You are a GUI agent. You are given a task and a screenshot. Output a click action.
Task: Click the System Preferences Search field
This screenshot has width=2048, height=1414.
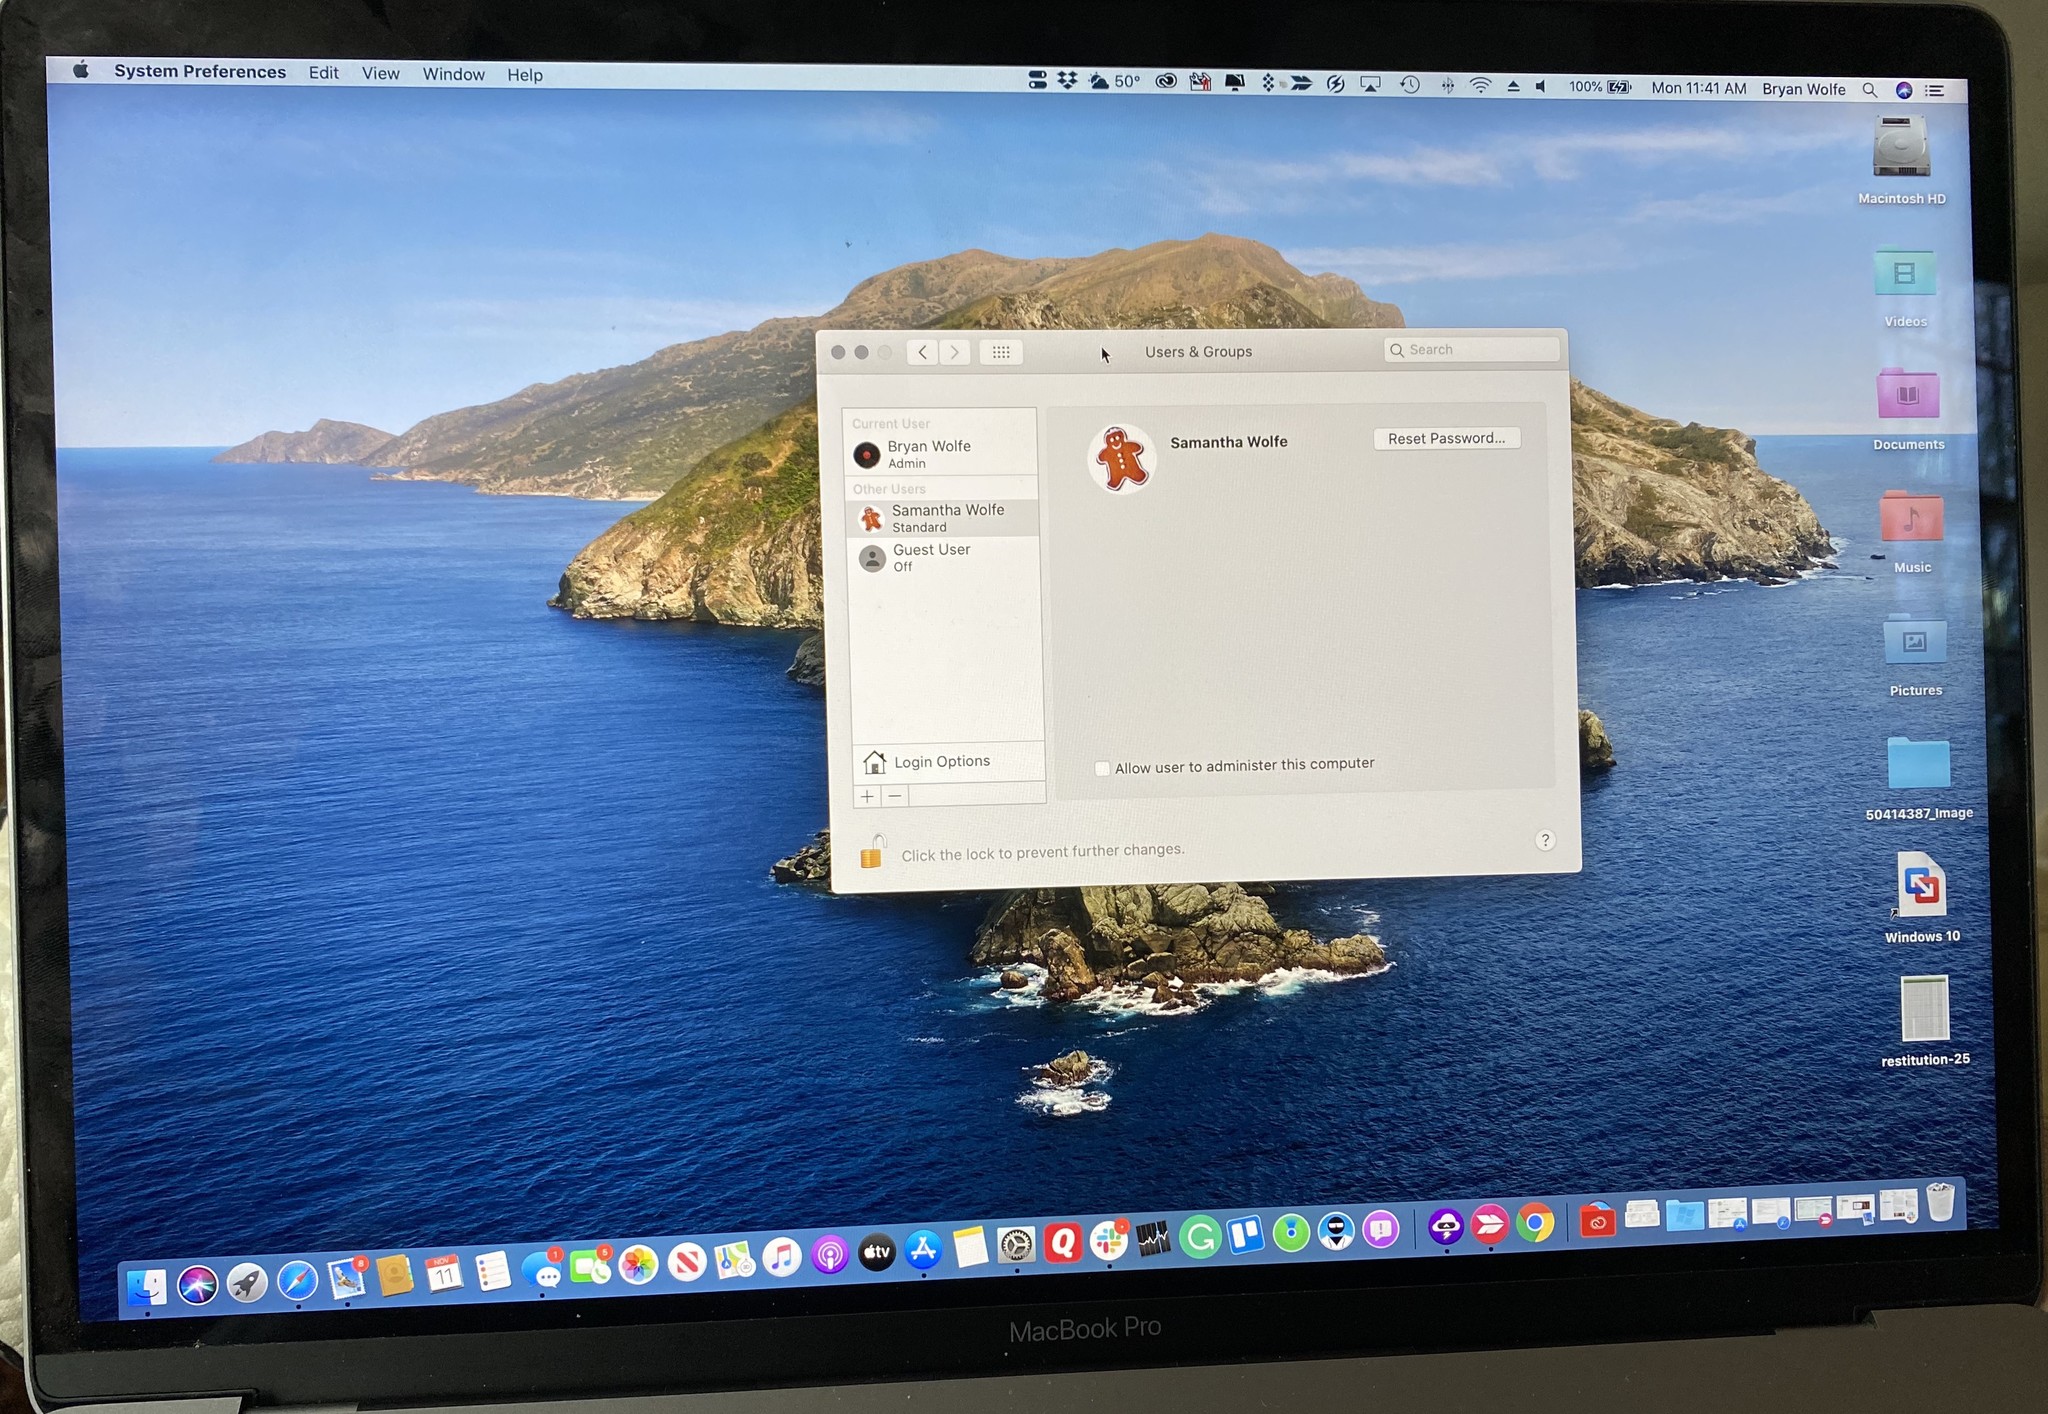(x=1475, y=349)
